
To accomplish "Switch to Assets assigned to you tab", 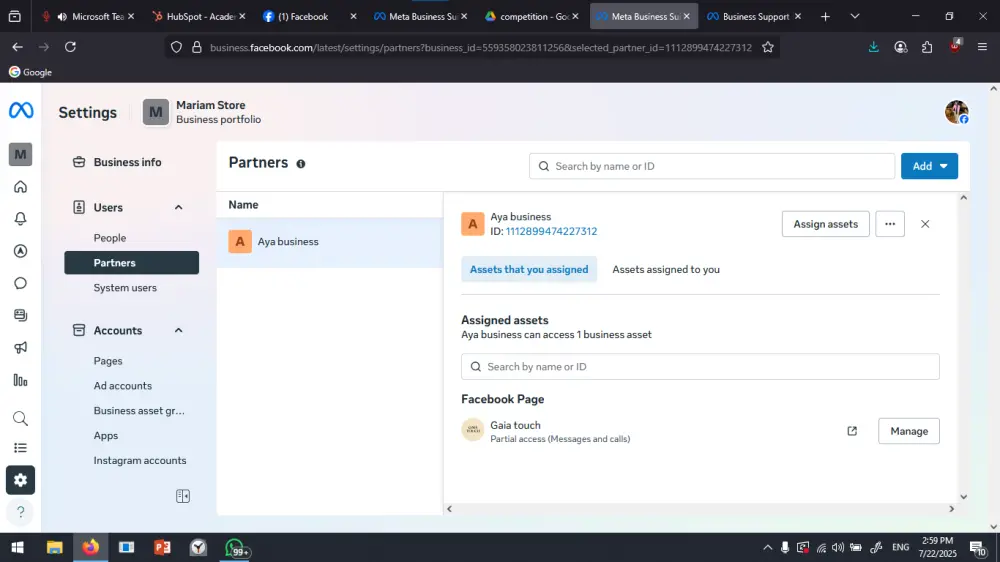I will pos(666,269).
